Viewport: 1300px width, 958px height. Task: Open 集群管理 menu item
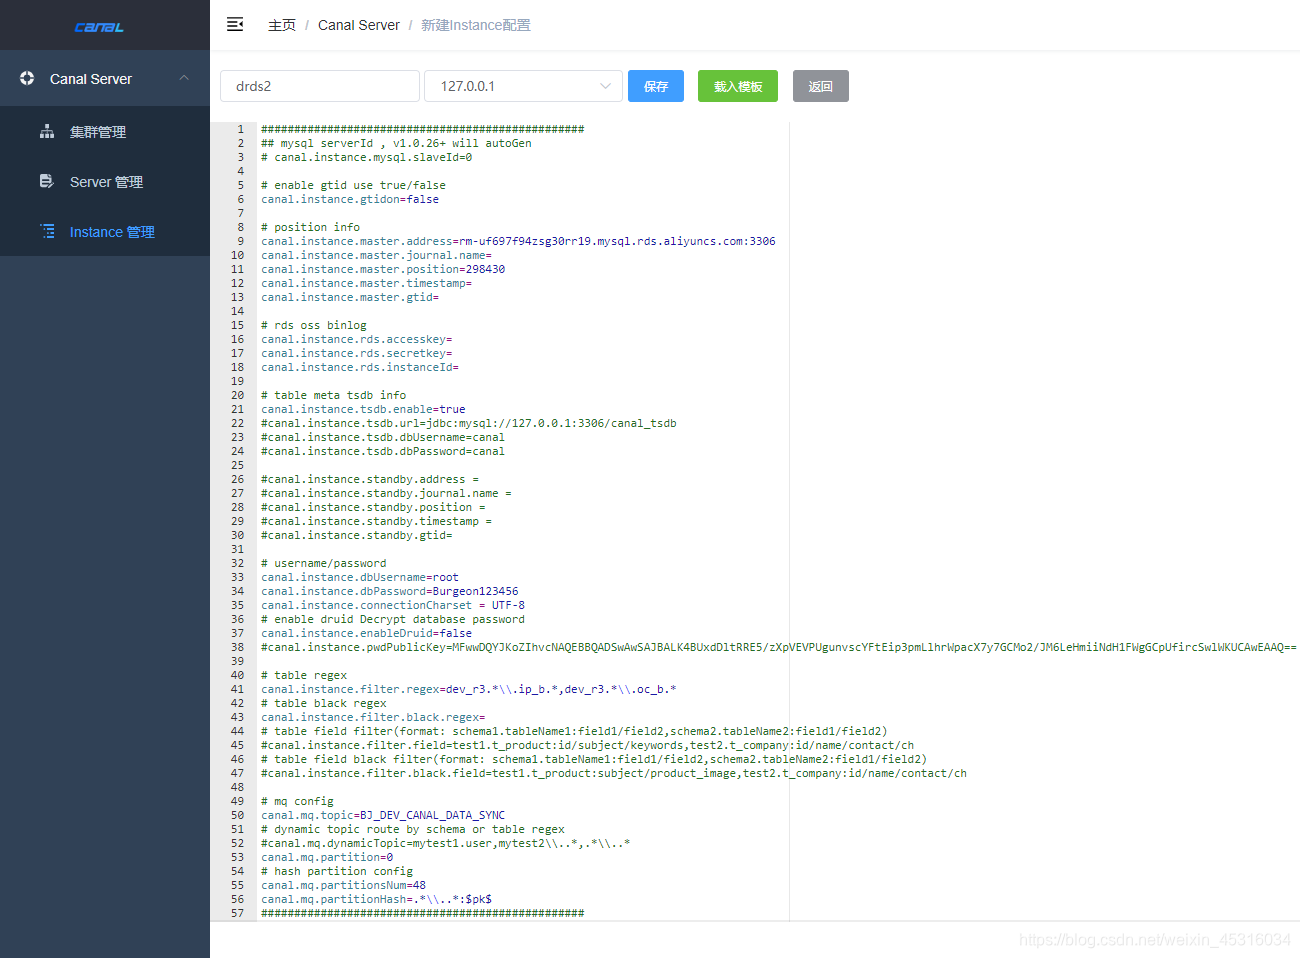(x=105, y=131)
